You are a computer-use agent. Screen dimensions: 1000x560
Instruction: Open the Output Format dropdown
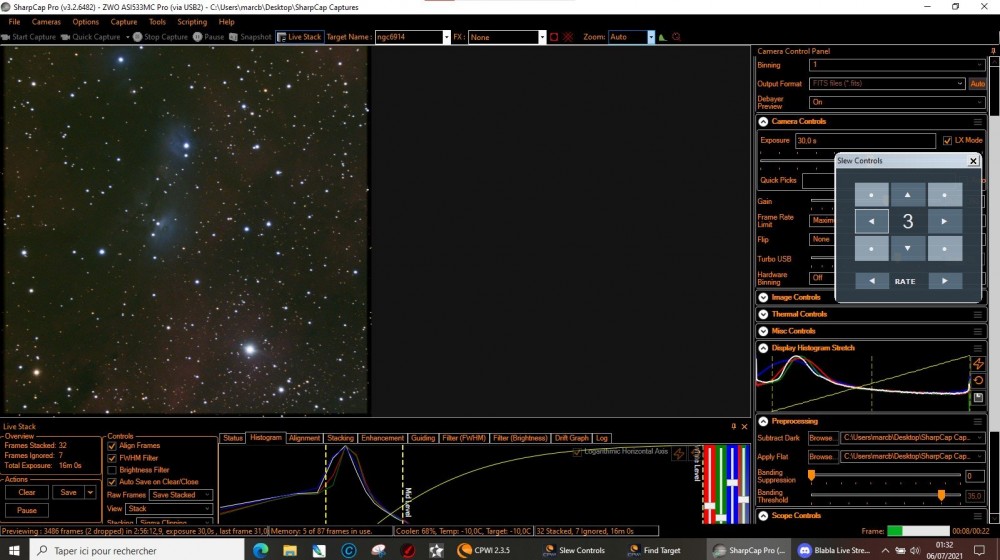click(887, 84)
